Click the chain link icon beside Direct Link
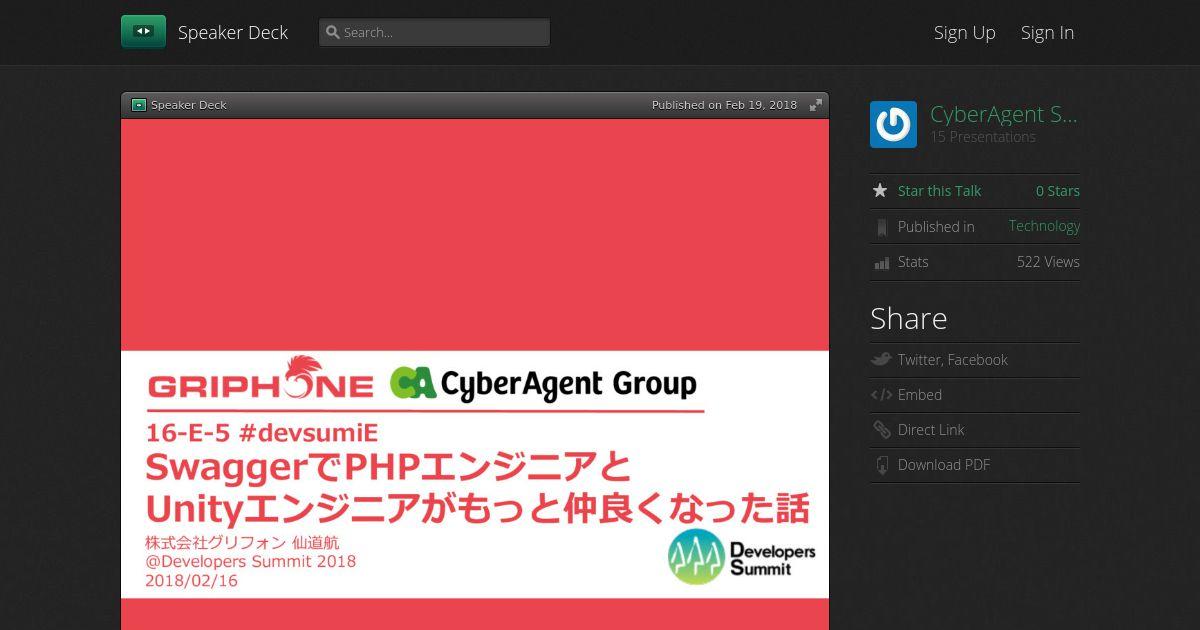 (x=881, y=430)
